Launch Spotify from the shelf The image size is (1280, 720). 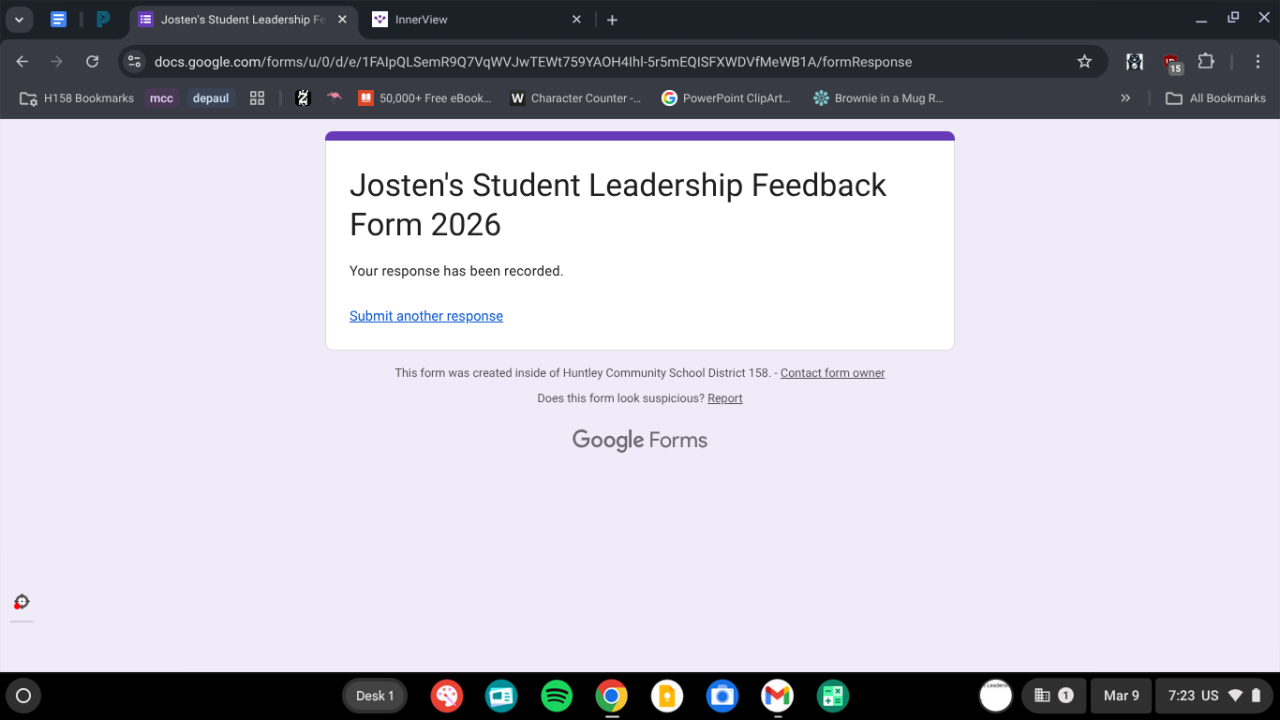click(x=557, y=696)
